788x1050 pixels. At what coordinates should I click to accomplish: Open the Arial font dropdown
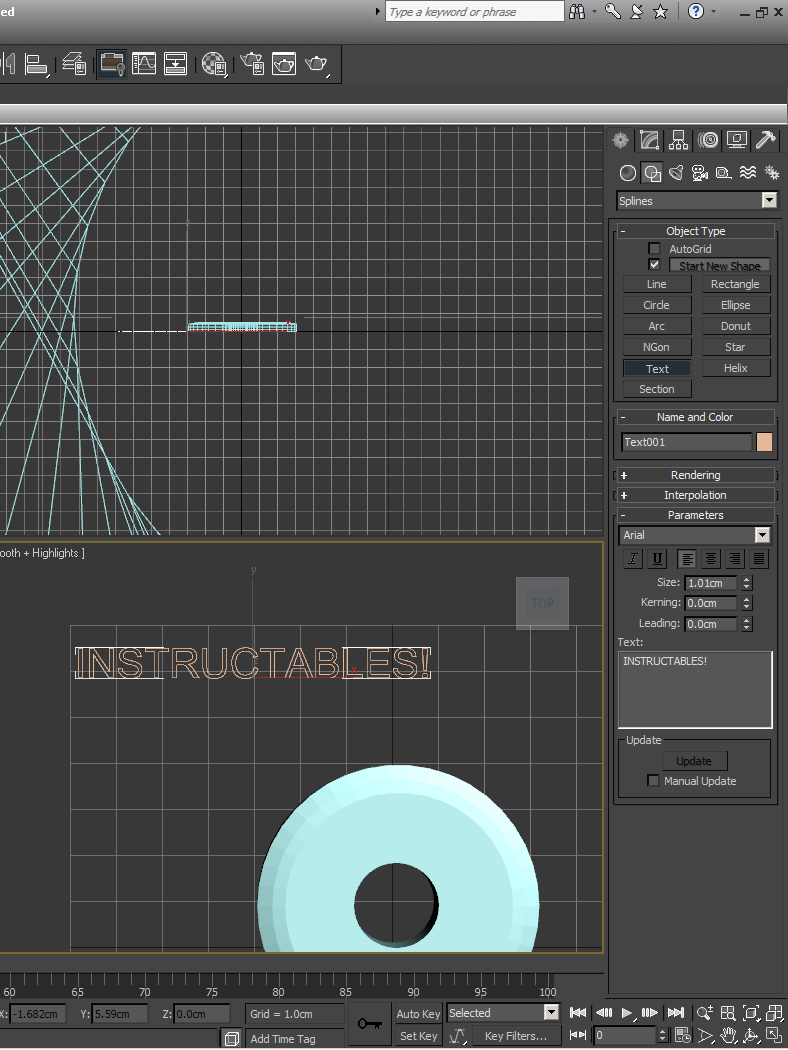pyautogui.click(x=695, y=535)
